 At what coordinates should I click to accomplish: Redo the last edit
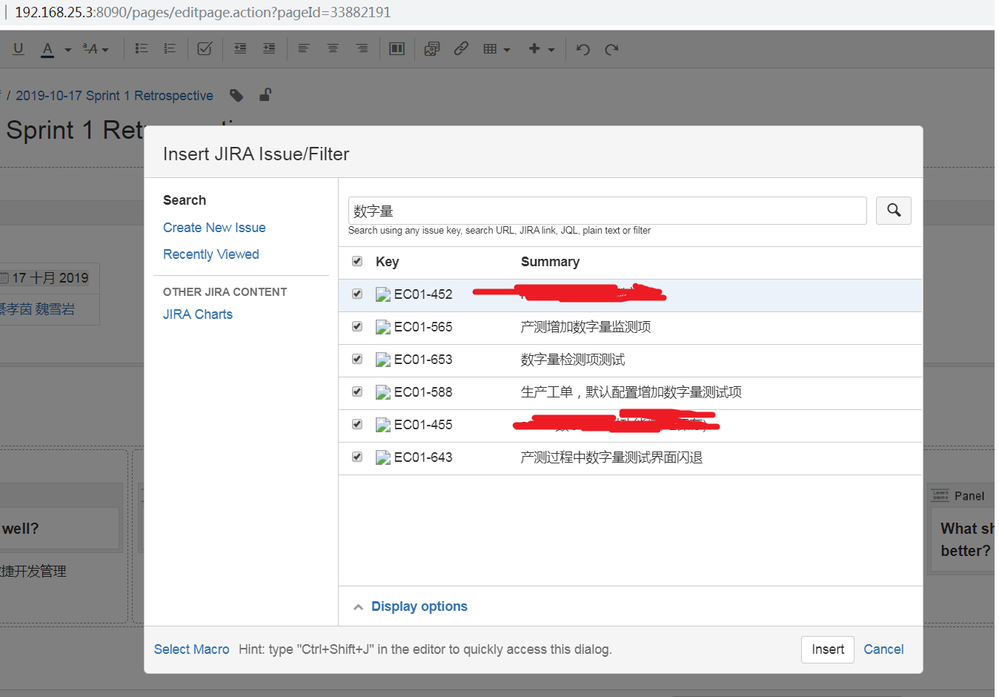[612, 50]
